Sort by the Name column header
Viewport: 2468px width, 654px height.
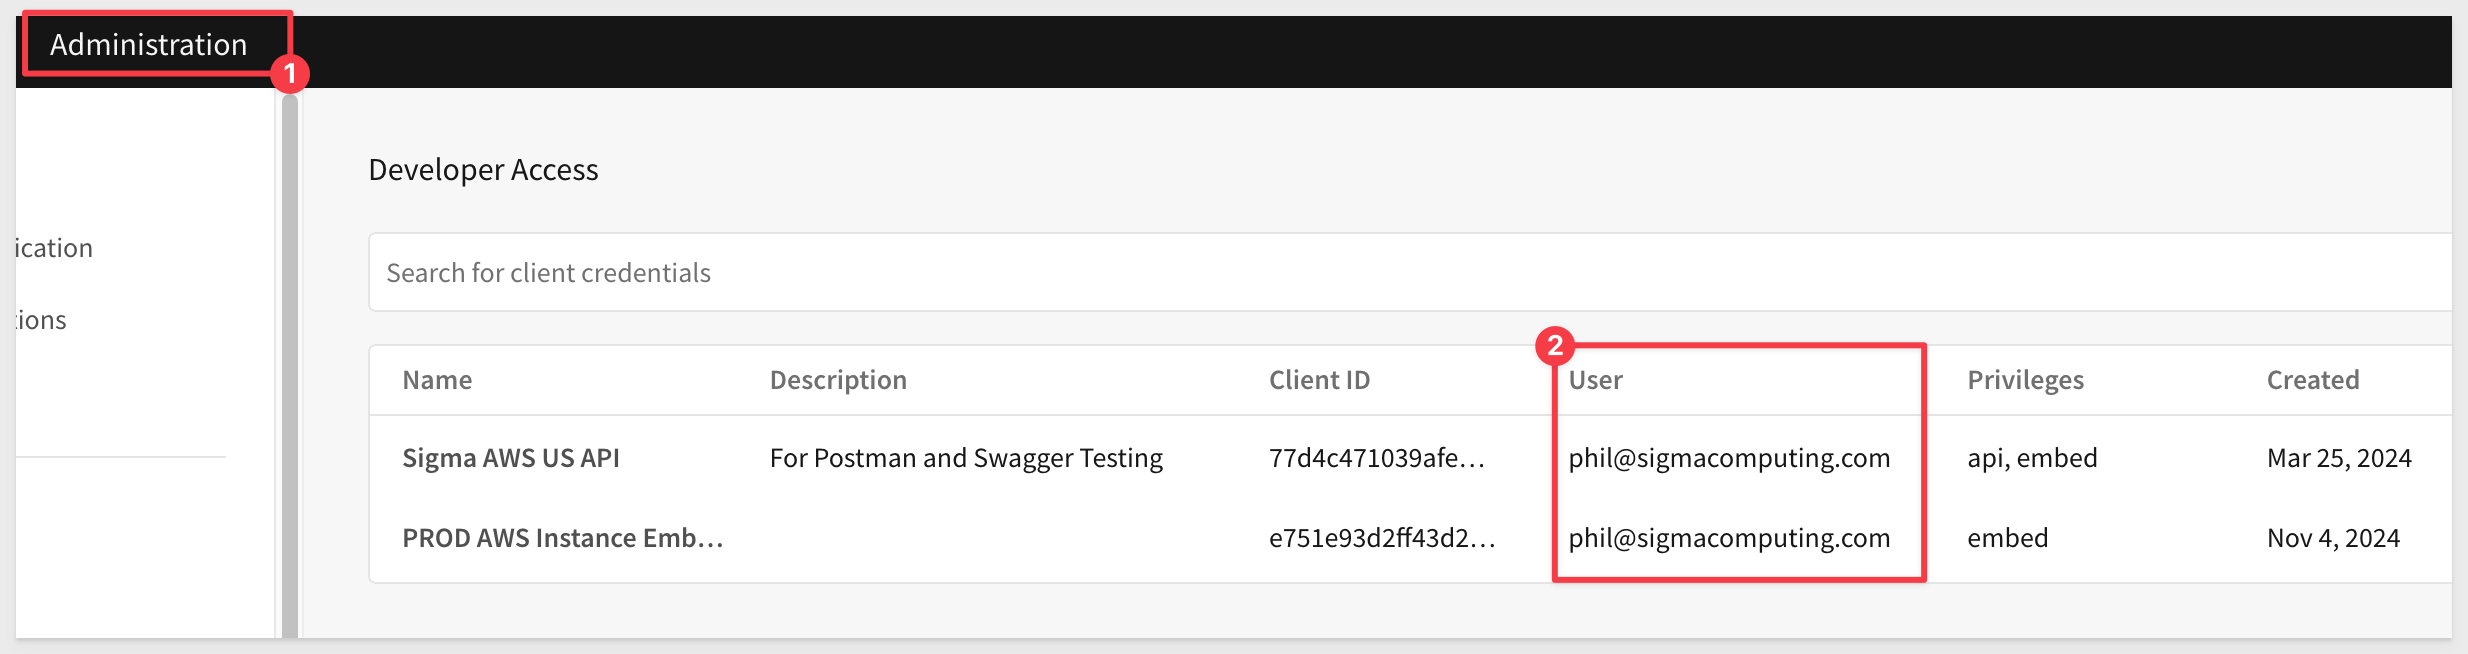[x=437, y=380]
